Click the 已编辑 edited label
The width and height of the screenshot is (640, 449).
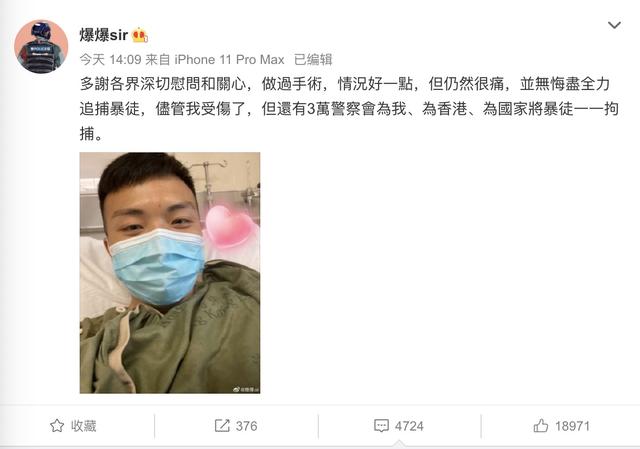[x=313, y=60]
